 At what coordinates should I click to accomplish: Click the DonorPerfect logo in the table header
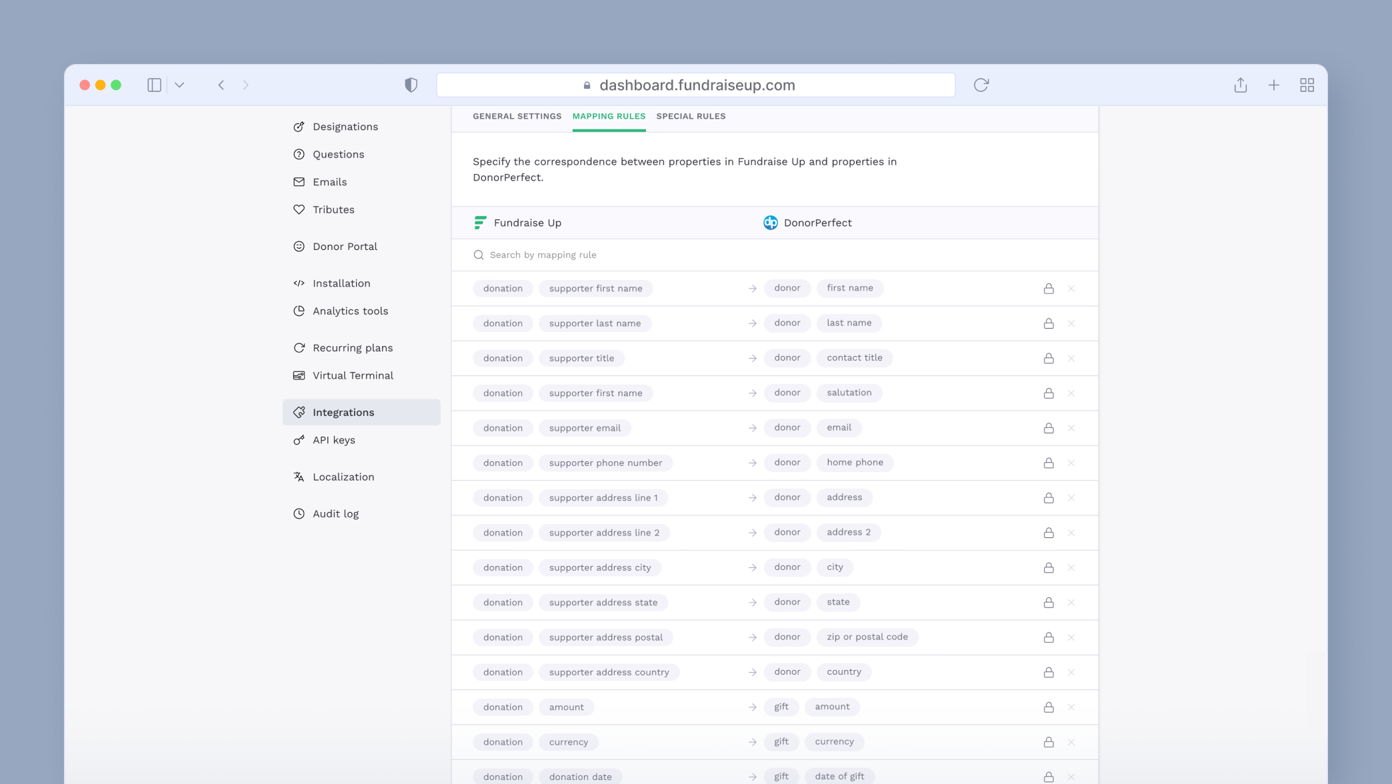click(770, 222)
